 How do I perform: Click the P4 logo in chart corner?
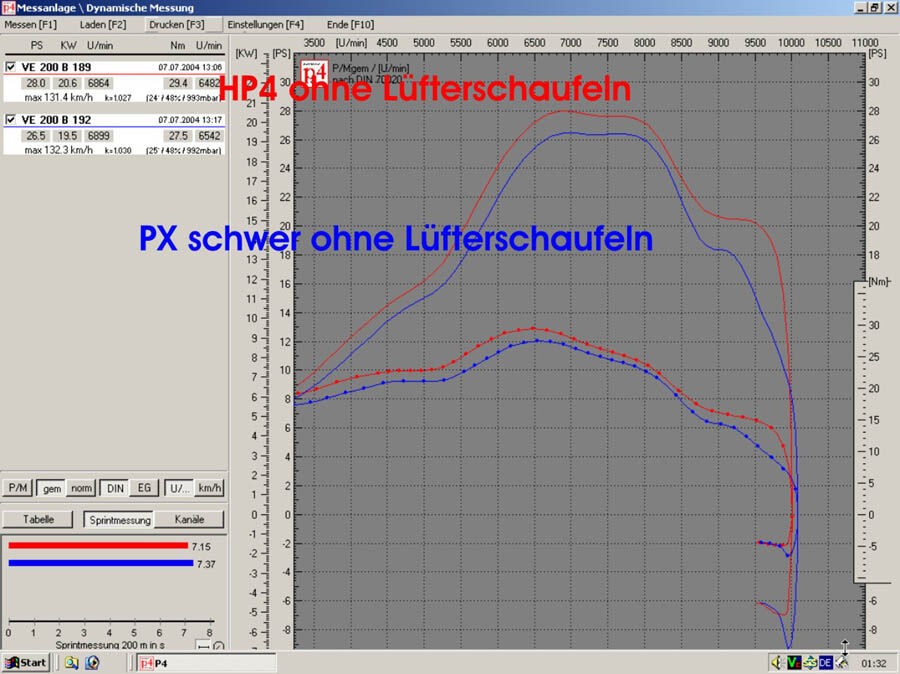(314, 72)
